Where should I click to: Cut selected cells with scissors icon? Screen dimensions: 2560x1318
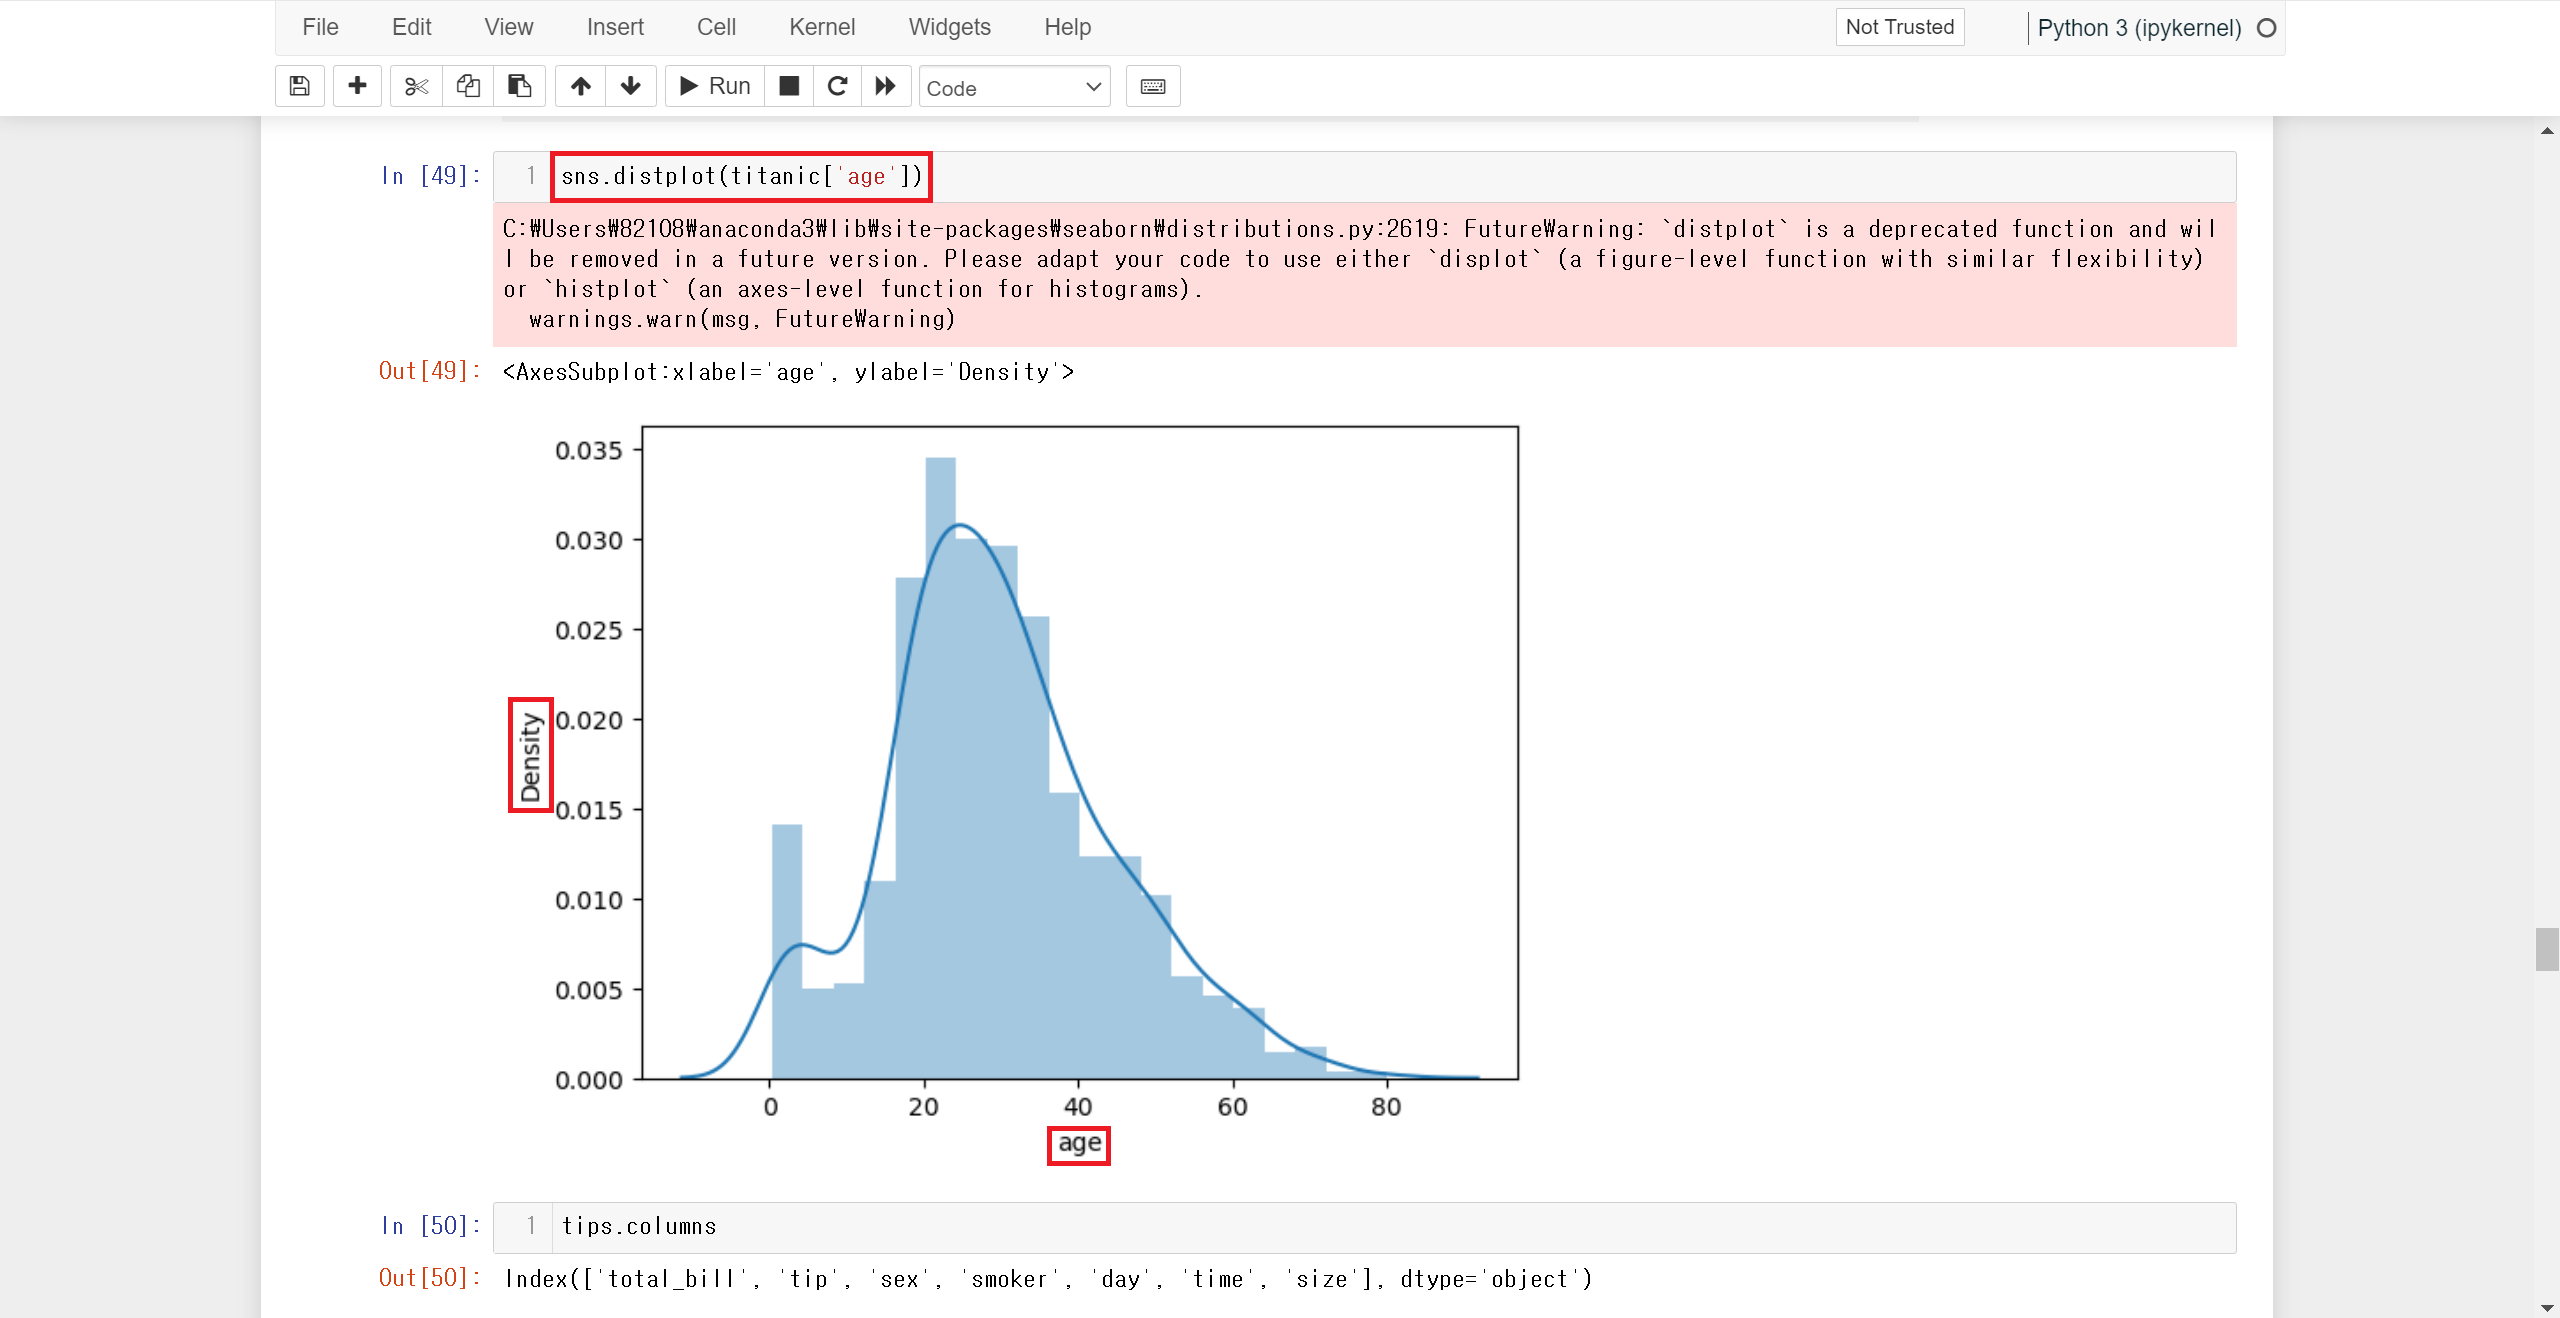click(x=416, y=86)
